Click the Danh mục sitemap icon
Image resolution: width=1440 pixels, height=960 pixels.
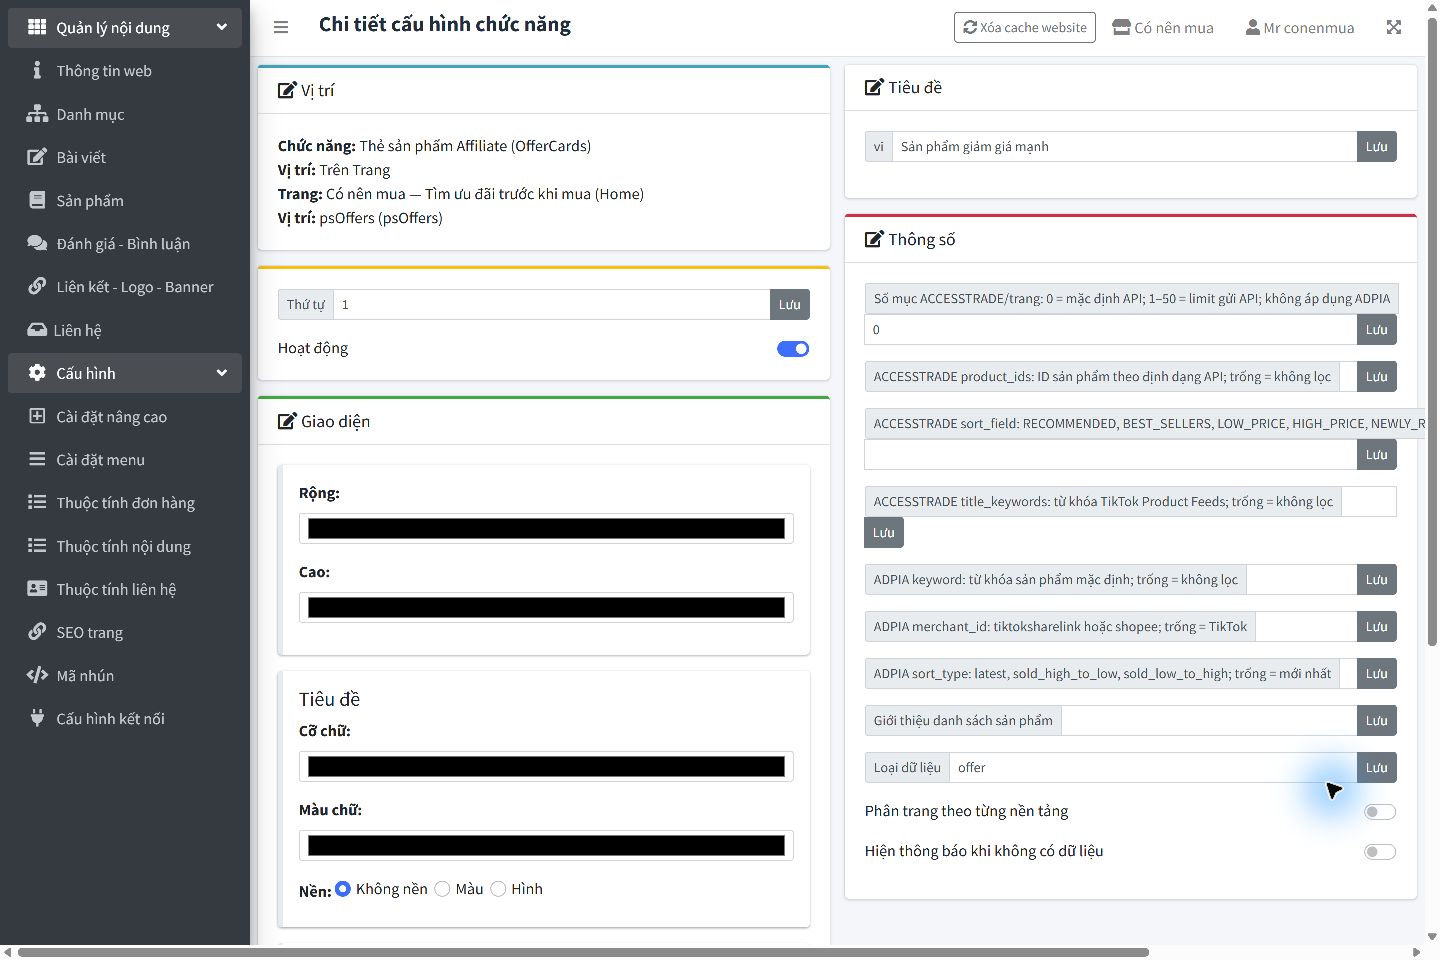(37, 114)
